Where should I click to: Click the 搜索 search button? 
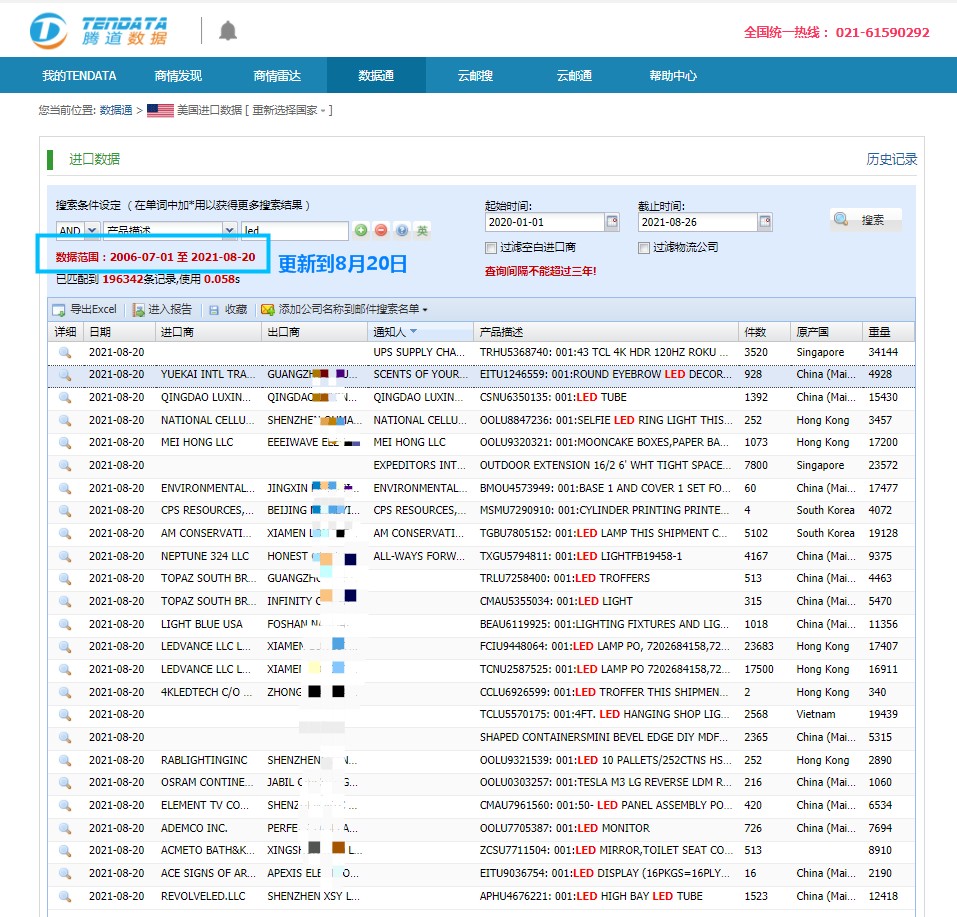tap(865, 220)
